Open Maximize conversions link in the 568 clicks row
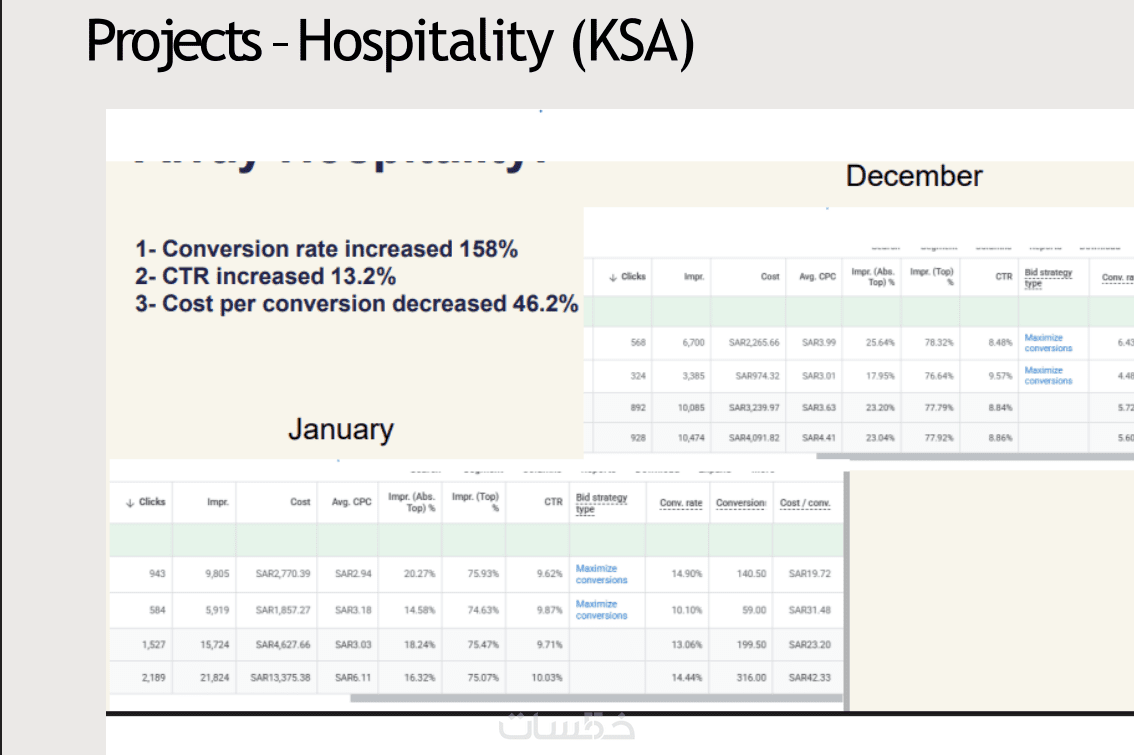The height and width of the screenshot is (755, 1134). coord(1048,343)
